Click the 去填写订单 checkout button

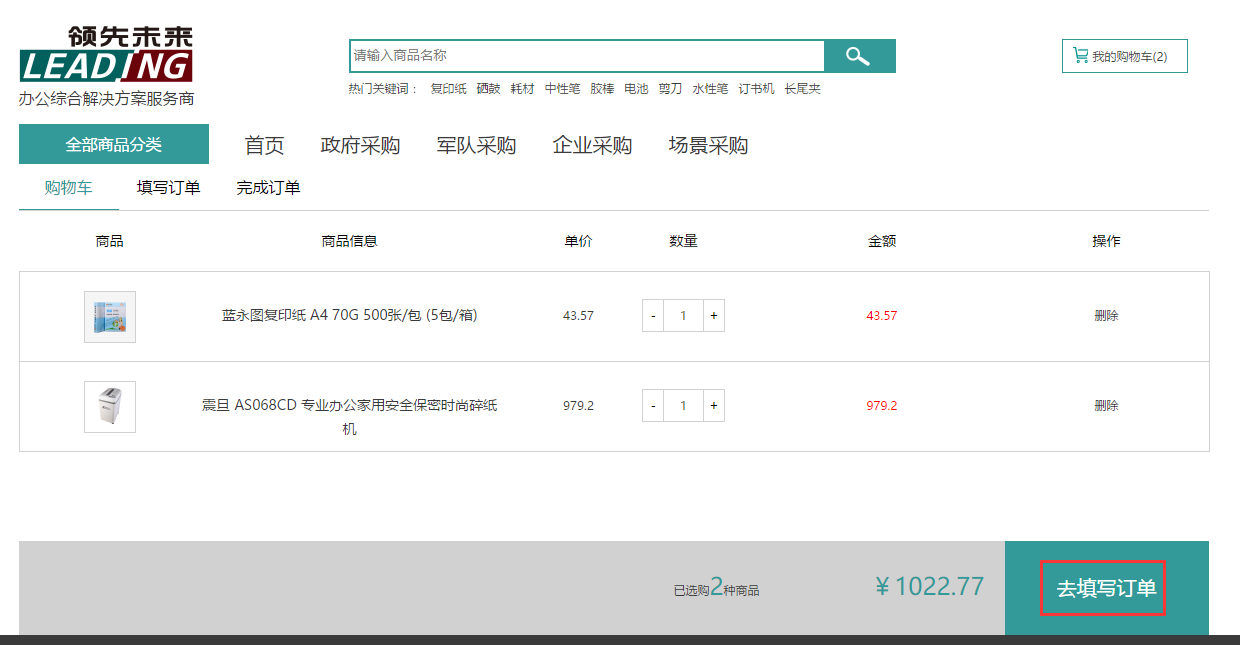[x=1106, y=588]
